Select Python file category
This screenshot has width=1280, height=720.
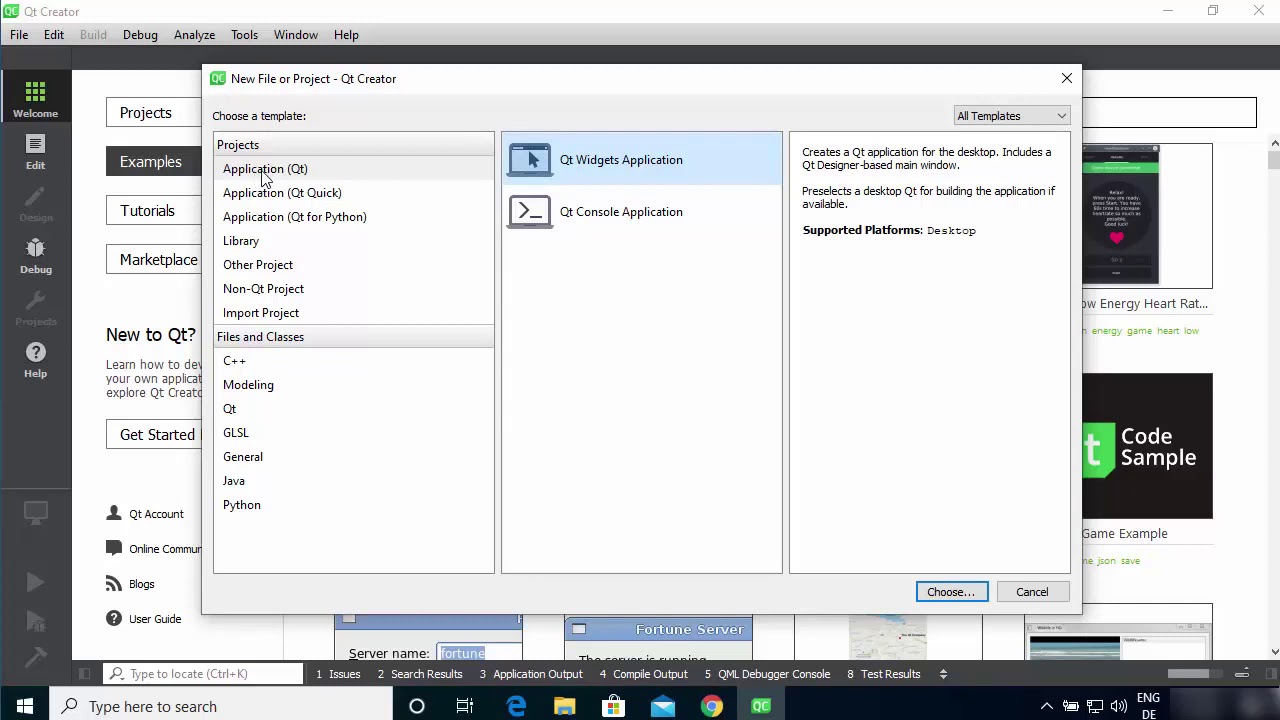coord(354,505)
